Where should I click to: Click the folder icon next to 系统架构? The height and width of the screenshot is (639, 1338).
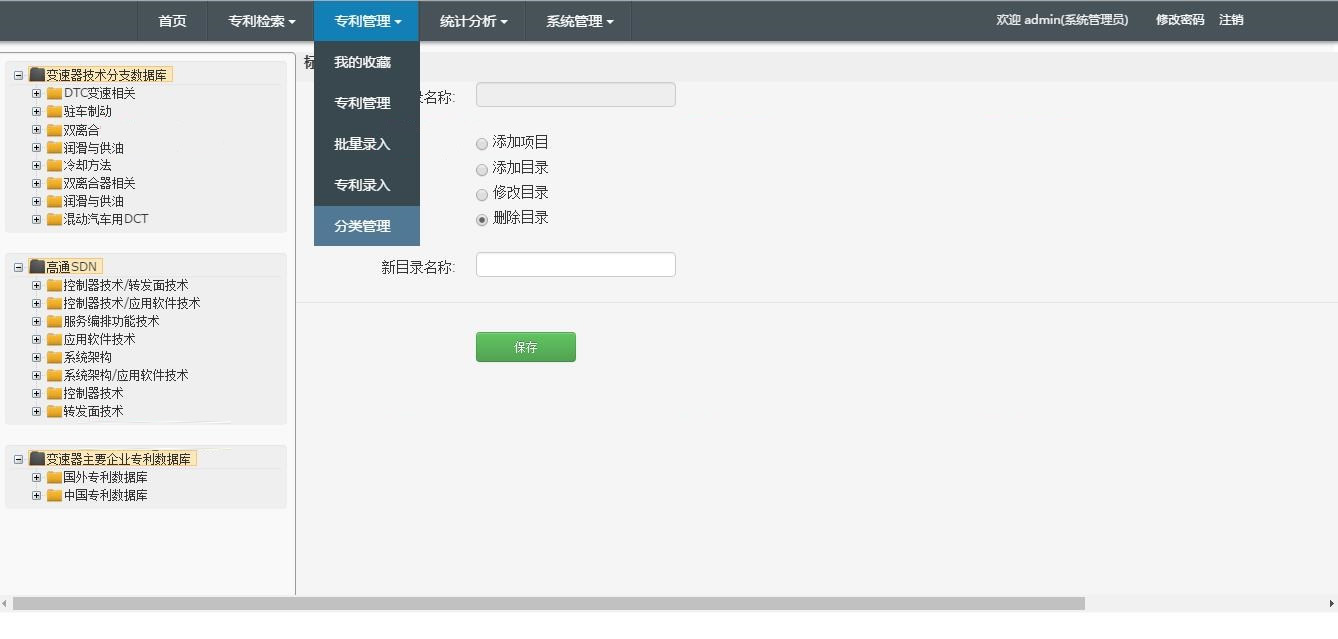click(52, 357)
